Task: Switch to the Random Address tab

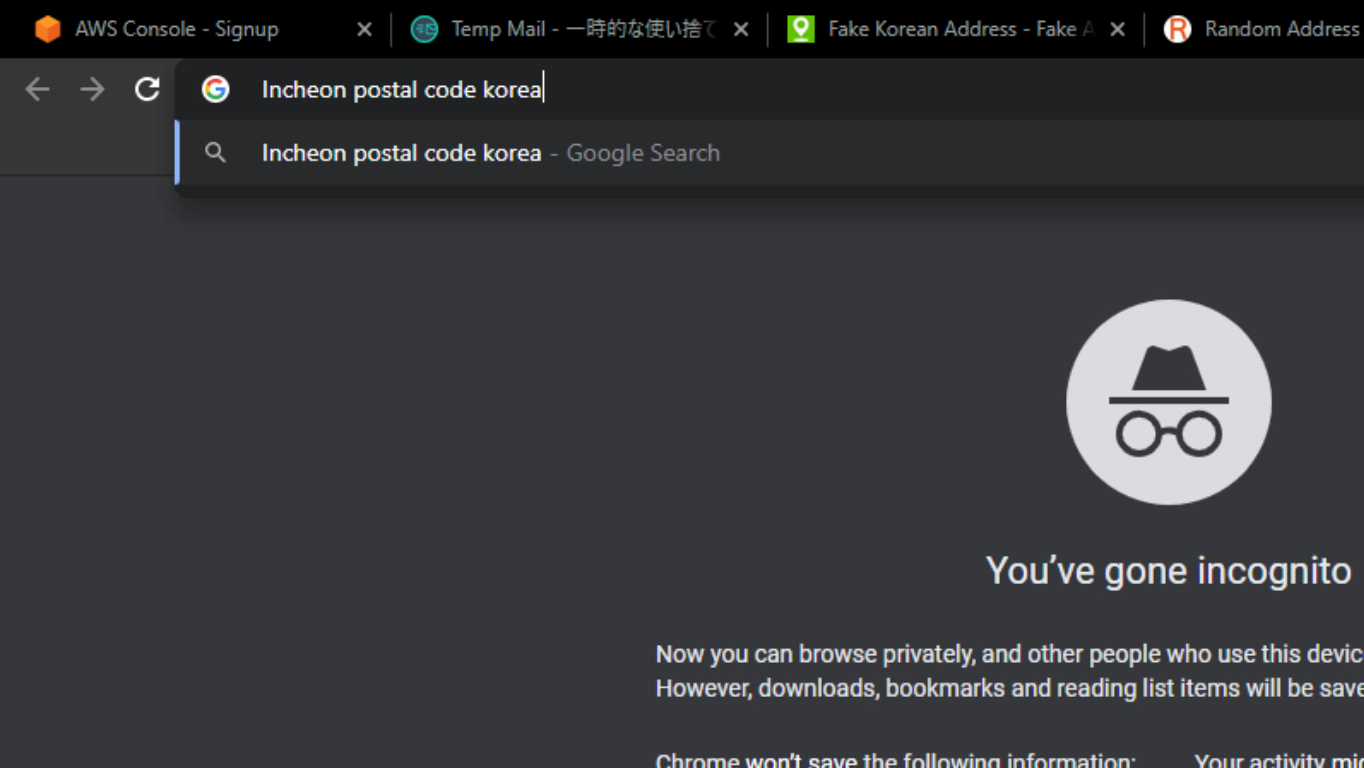Action: tap(1281, 29)
